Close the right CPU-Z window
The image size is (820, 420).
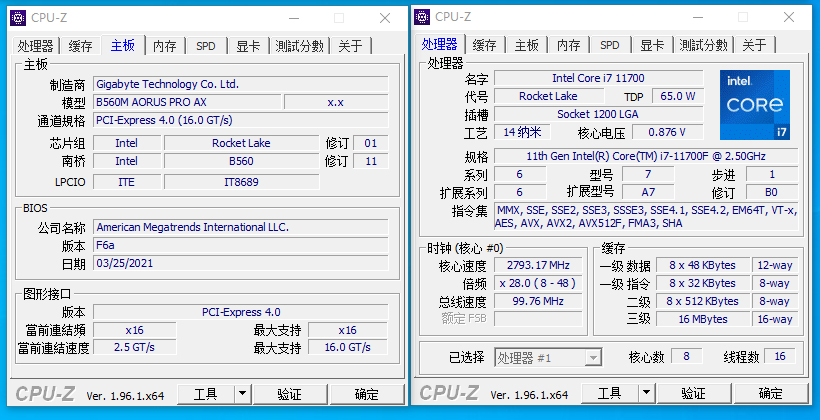pos(789,18)
